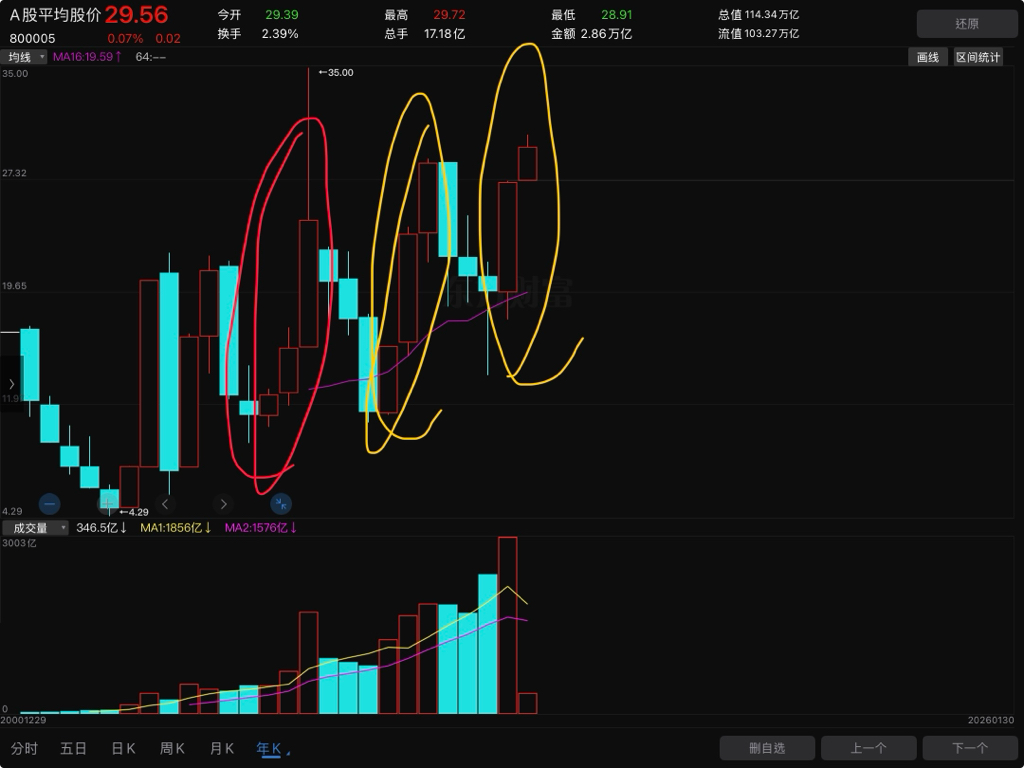The image size is (1024, 768).
Task: Click the 最高 value 29.72
Action: [x=449, y=14]
